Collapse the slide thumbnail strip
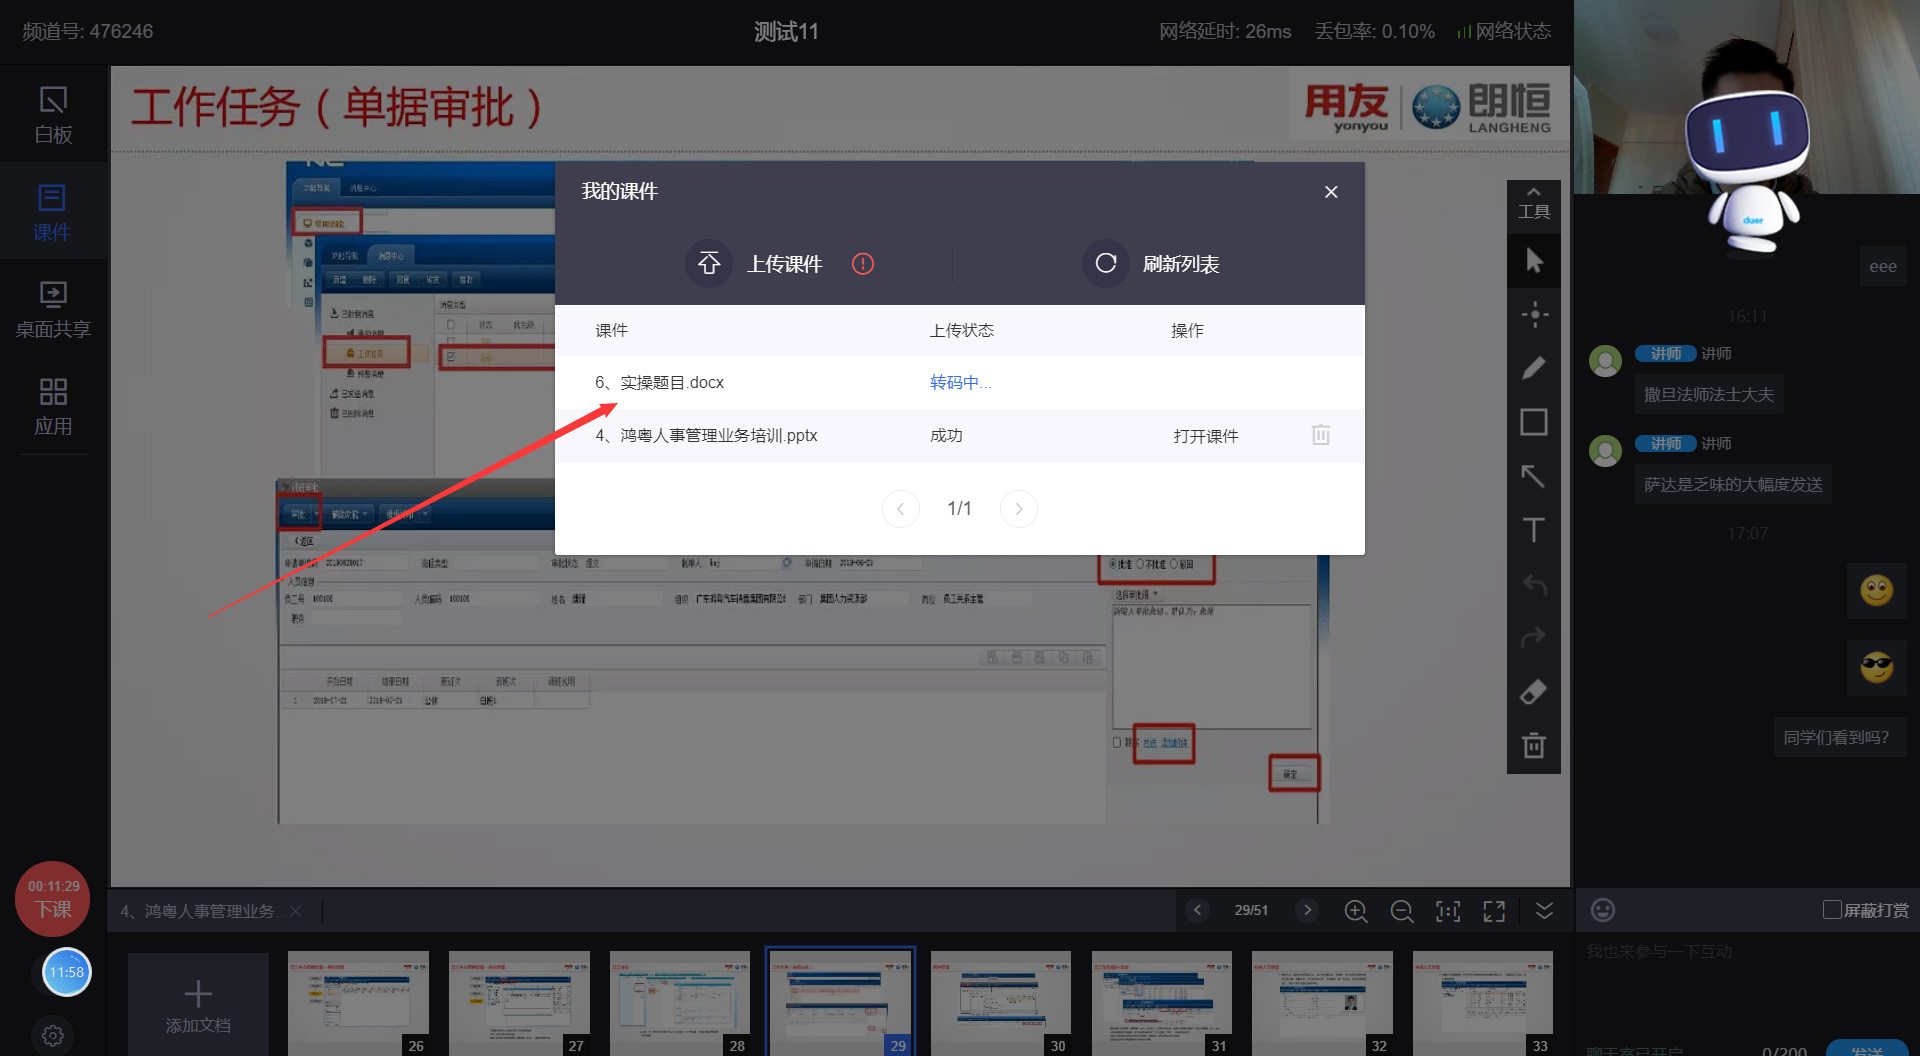This screenshot has width=1920, height=1056. 1544,911
